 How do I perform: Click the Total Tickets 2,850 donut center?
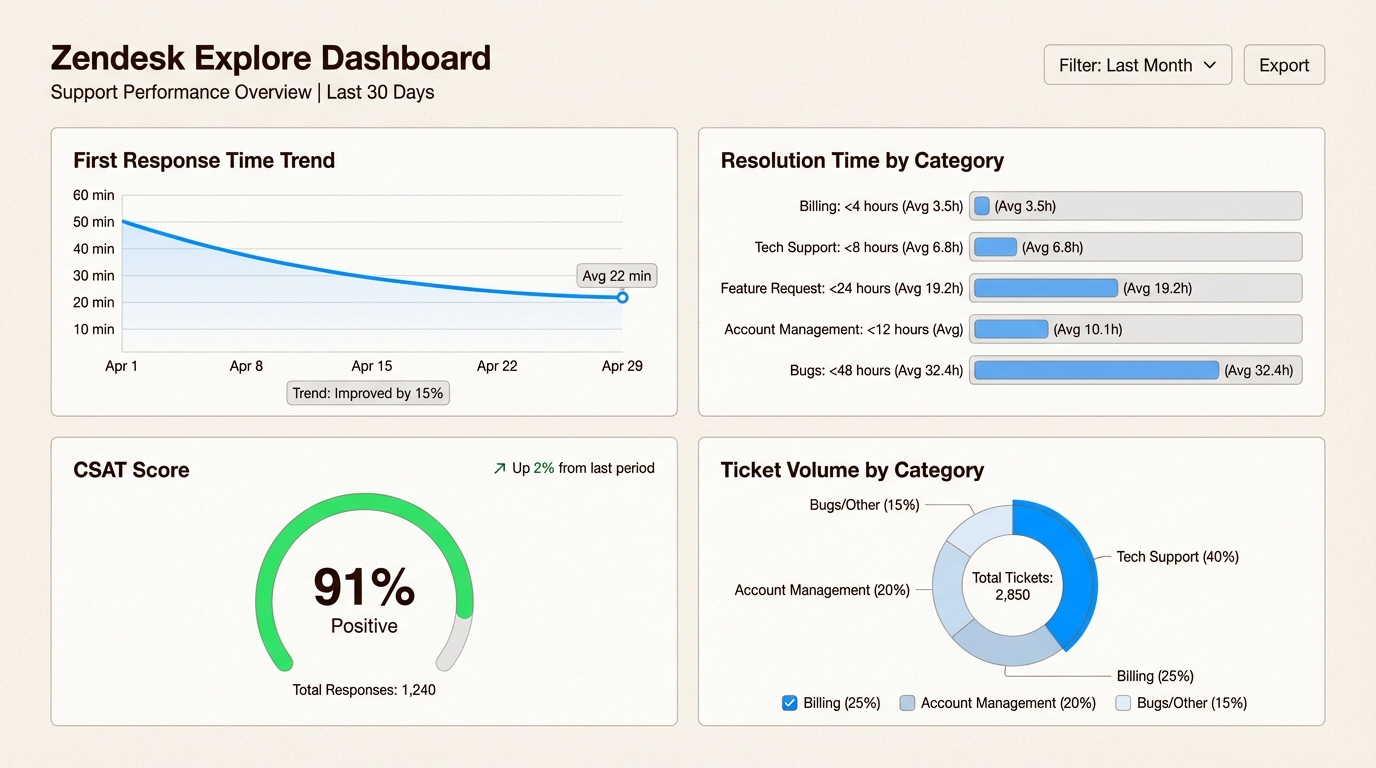[1012, 586]
